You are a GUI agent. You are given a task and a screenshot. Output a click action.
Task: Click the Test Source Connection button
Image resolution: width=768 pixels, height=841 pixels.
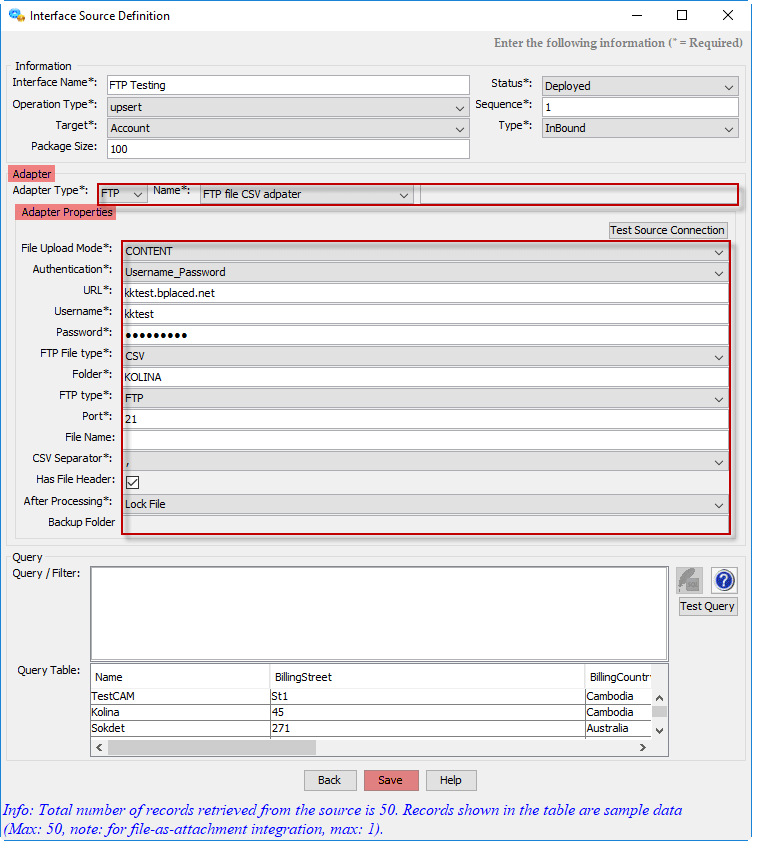667,230
